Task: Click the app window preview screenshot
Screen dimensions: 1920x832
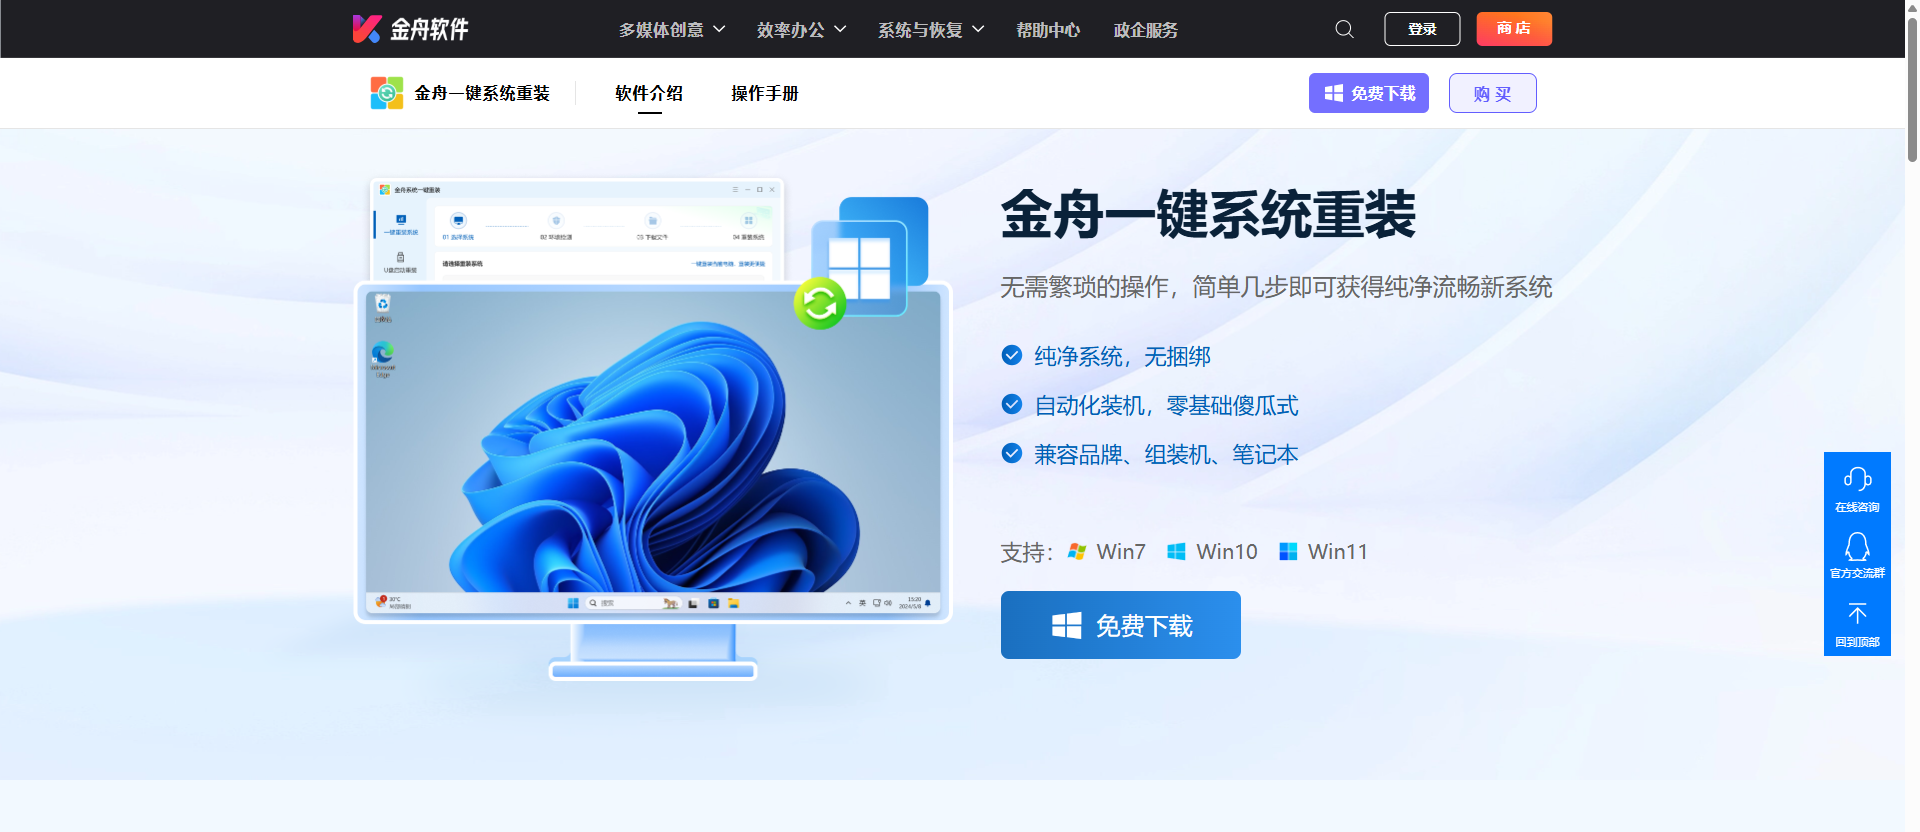Action: (577, 230)
